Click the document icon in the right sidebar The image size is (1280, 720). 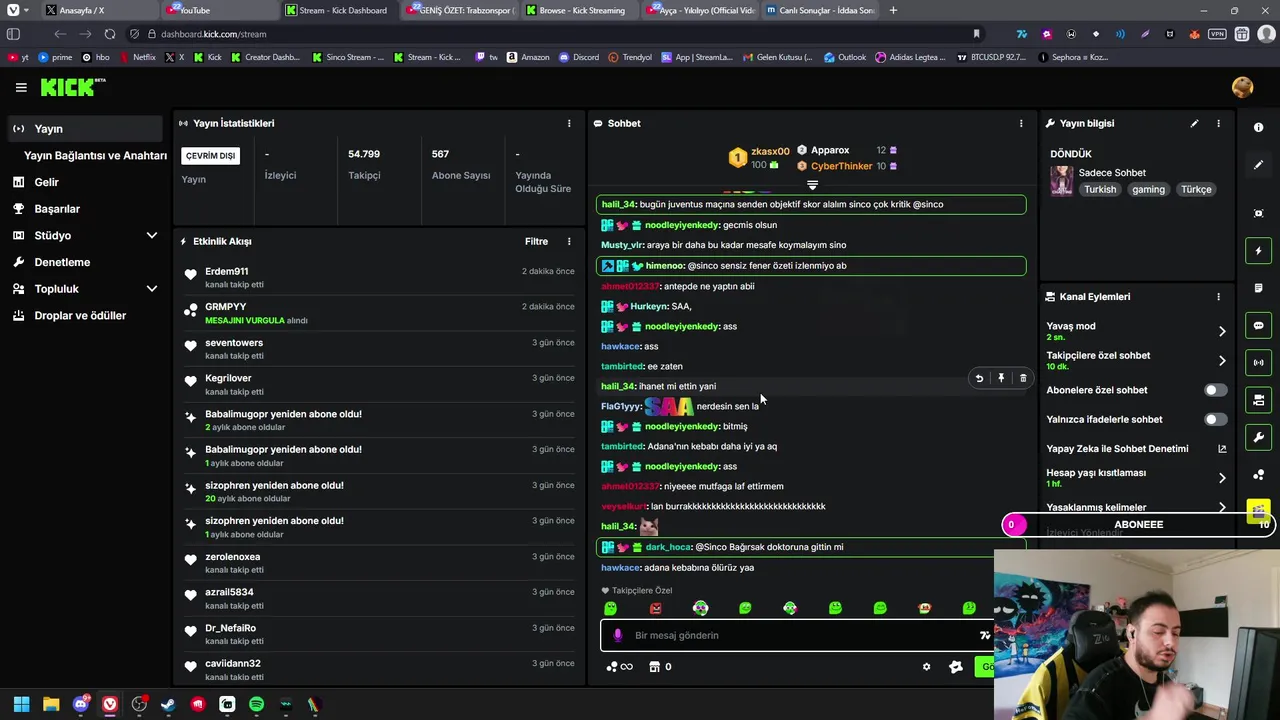coord(1258,288)
